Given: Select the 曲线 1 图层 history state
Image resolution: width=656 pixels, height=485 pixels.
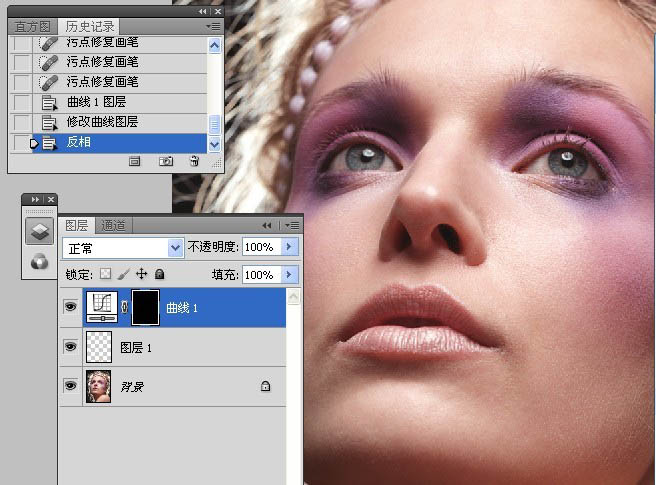Looking at the screenshot, I should [120, 102].
